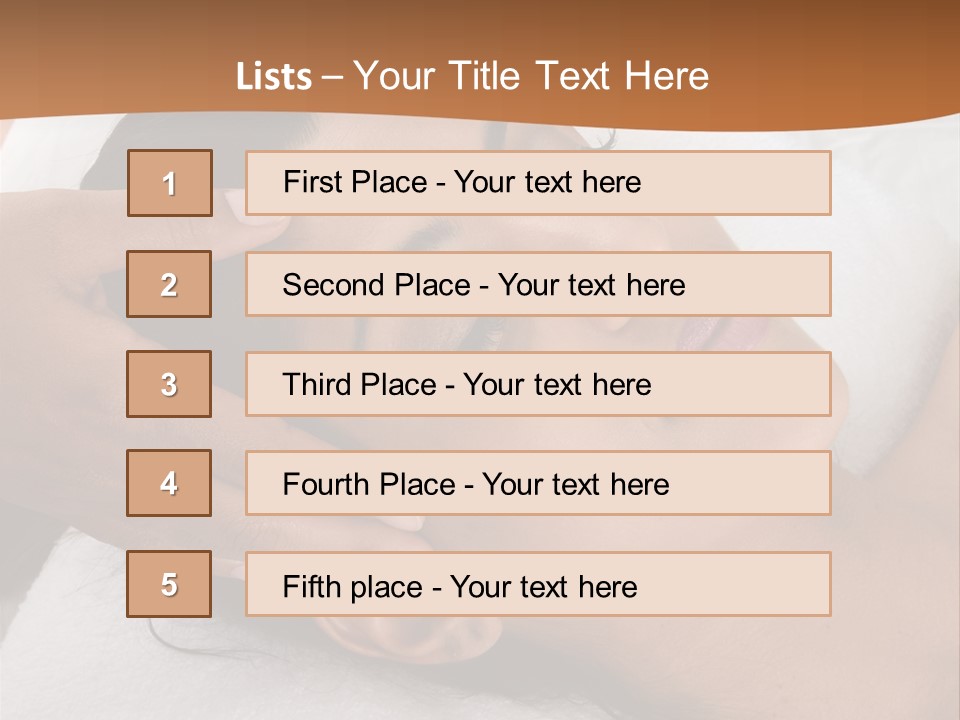Click the number 3 square
The width and height of the screenshot is (960, 720).
pos(169,384)
